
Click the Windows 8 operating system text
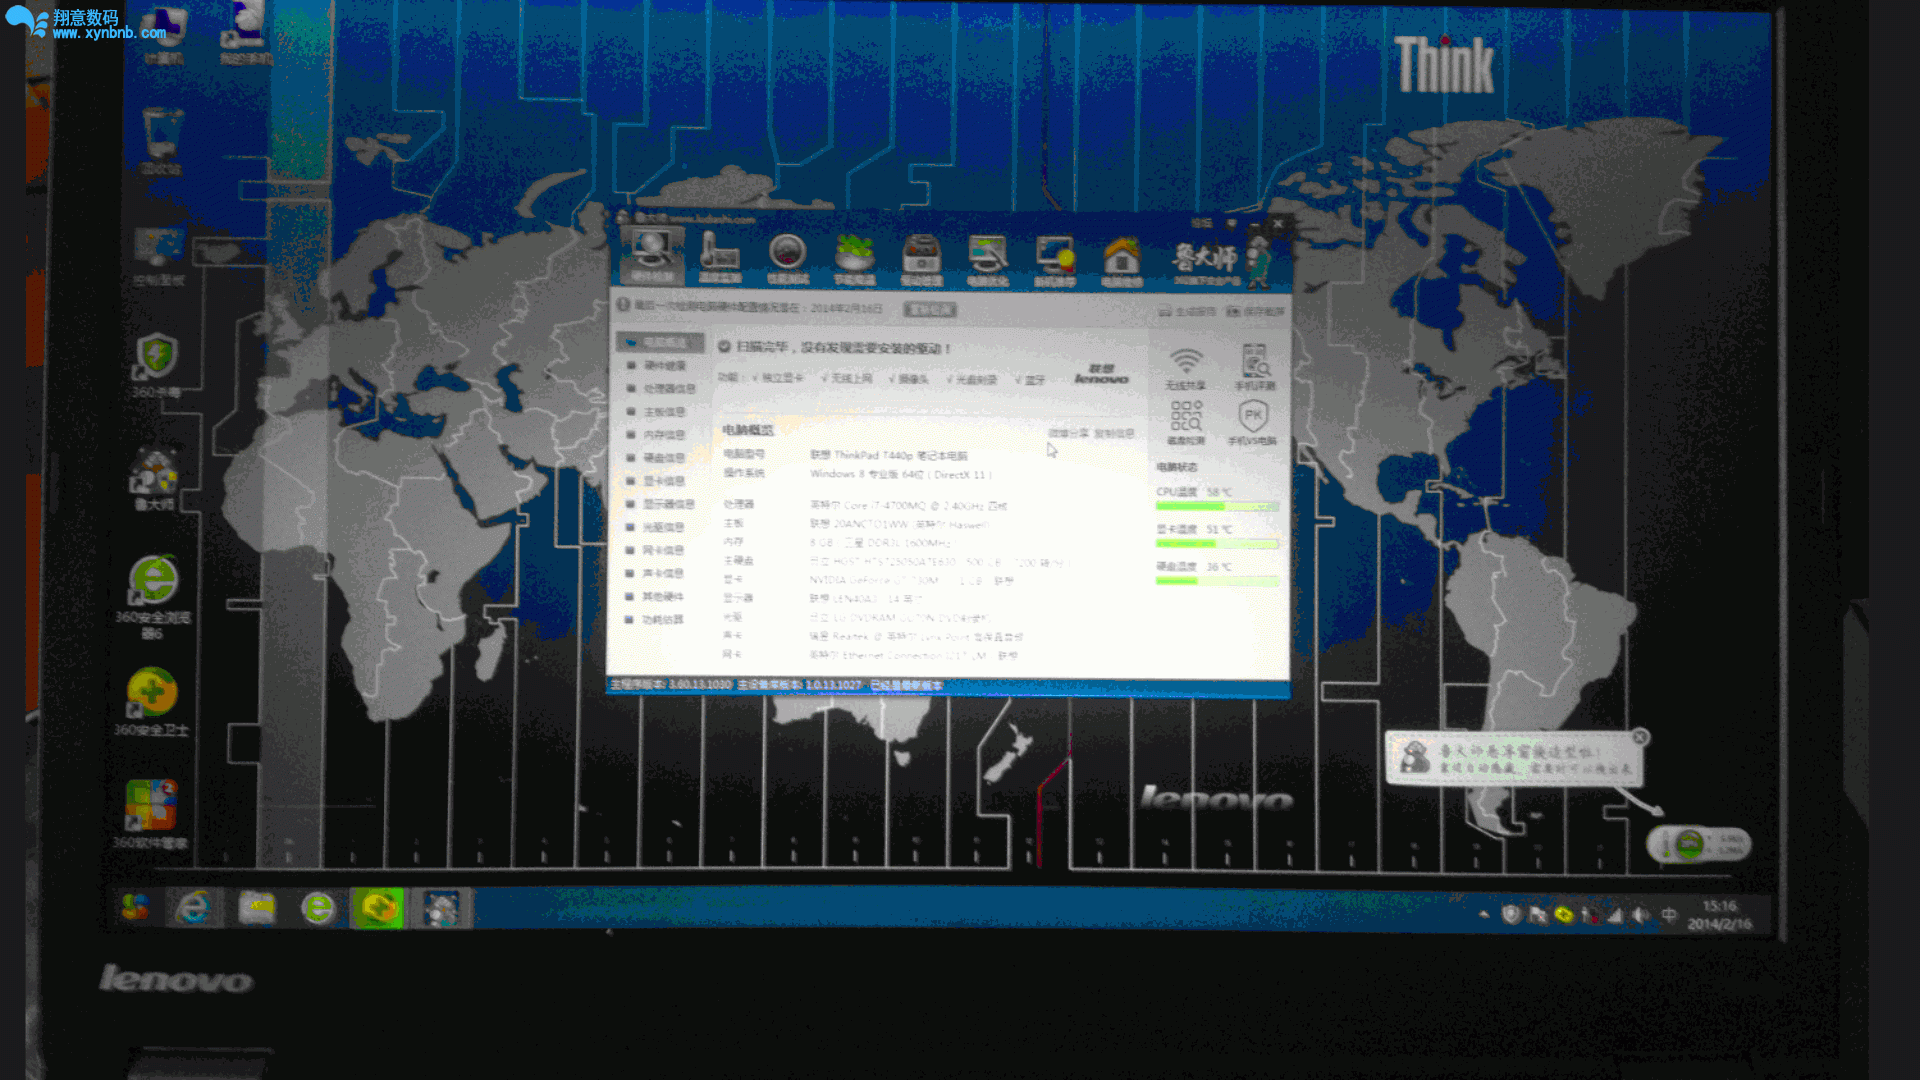point(900,474)
